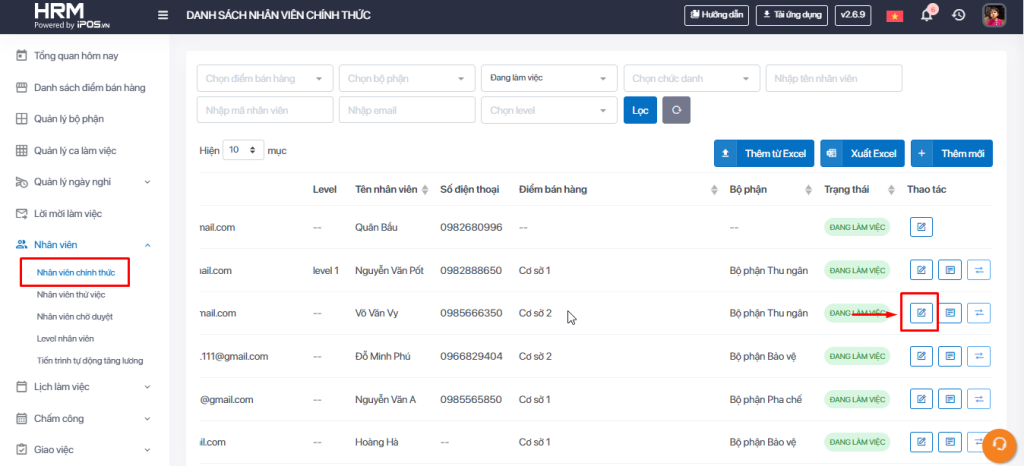1024x466 pixels.
Task: Click the reset filter refresh icon button
Action: tap(676, 110)
